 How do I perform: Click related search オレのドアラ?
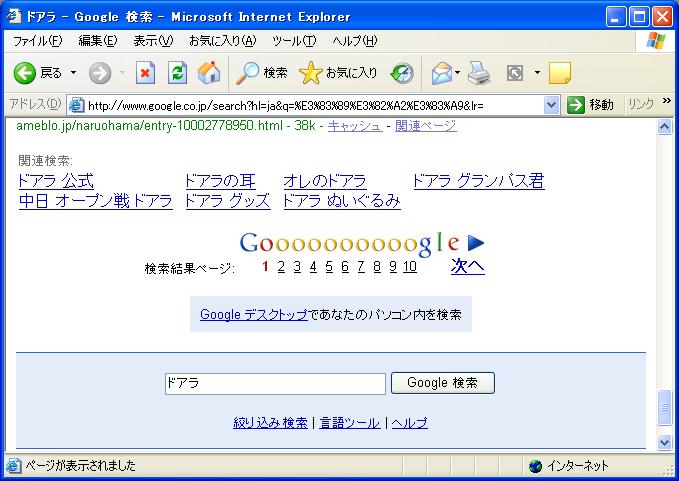[x=325, y=181]
